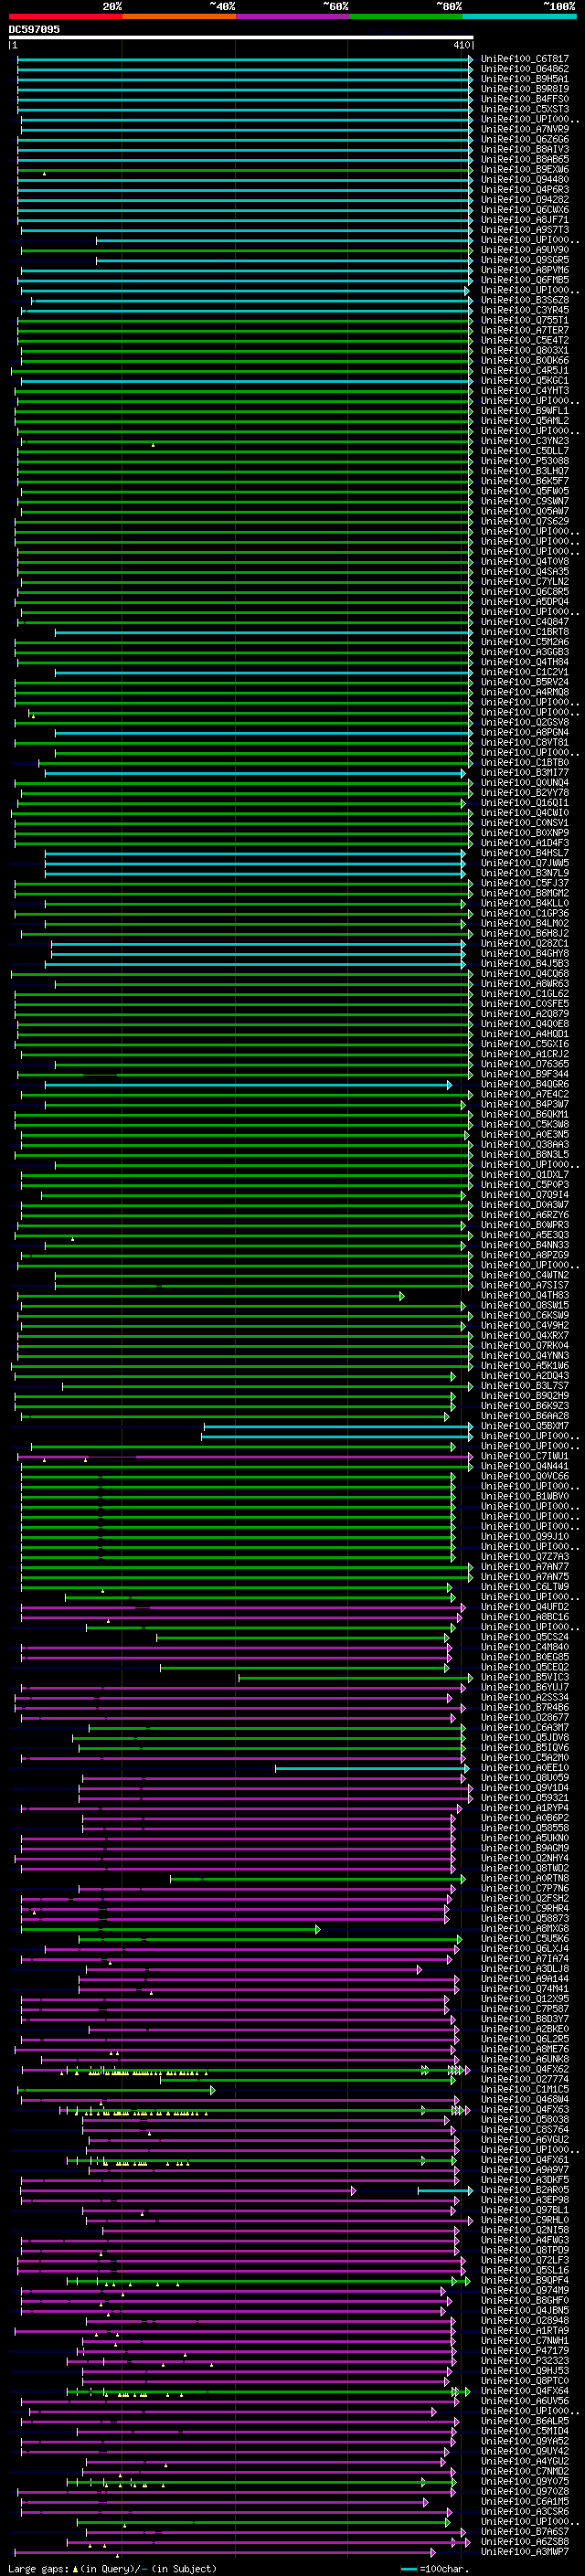Select UniRef100_C7IWU1 entry
The image size is (585, 2576).
[x=525, y=1456]
